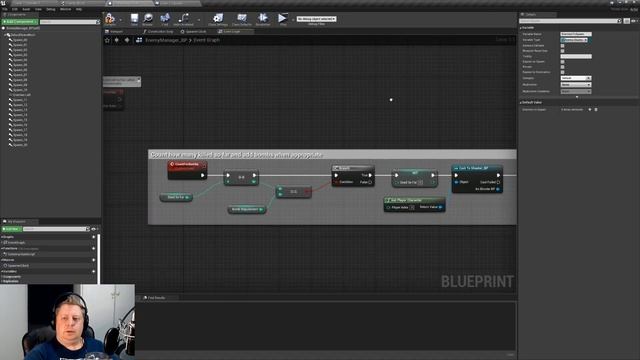Add a new variable with Variables plus icon
Image resolution: width=640 pixels, height=360 pixels.
click(93, 271)
